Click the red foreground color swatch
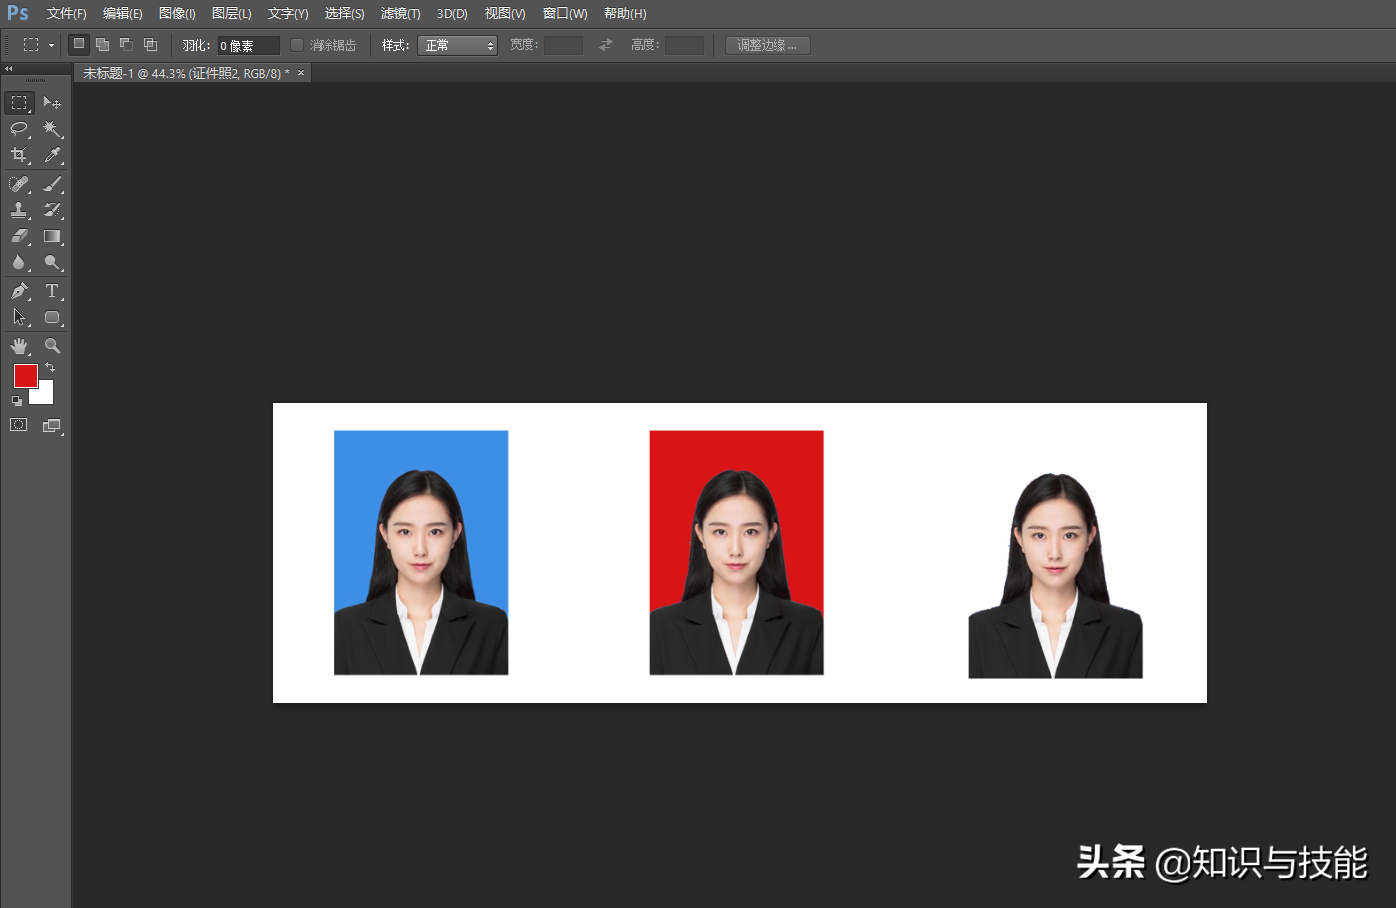1396x908 pixels. pyautogui.click(x=25, y=376)
